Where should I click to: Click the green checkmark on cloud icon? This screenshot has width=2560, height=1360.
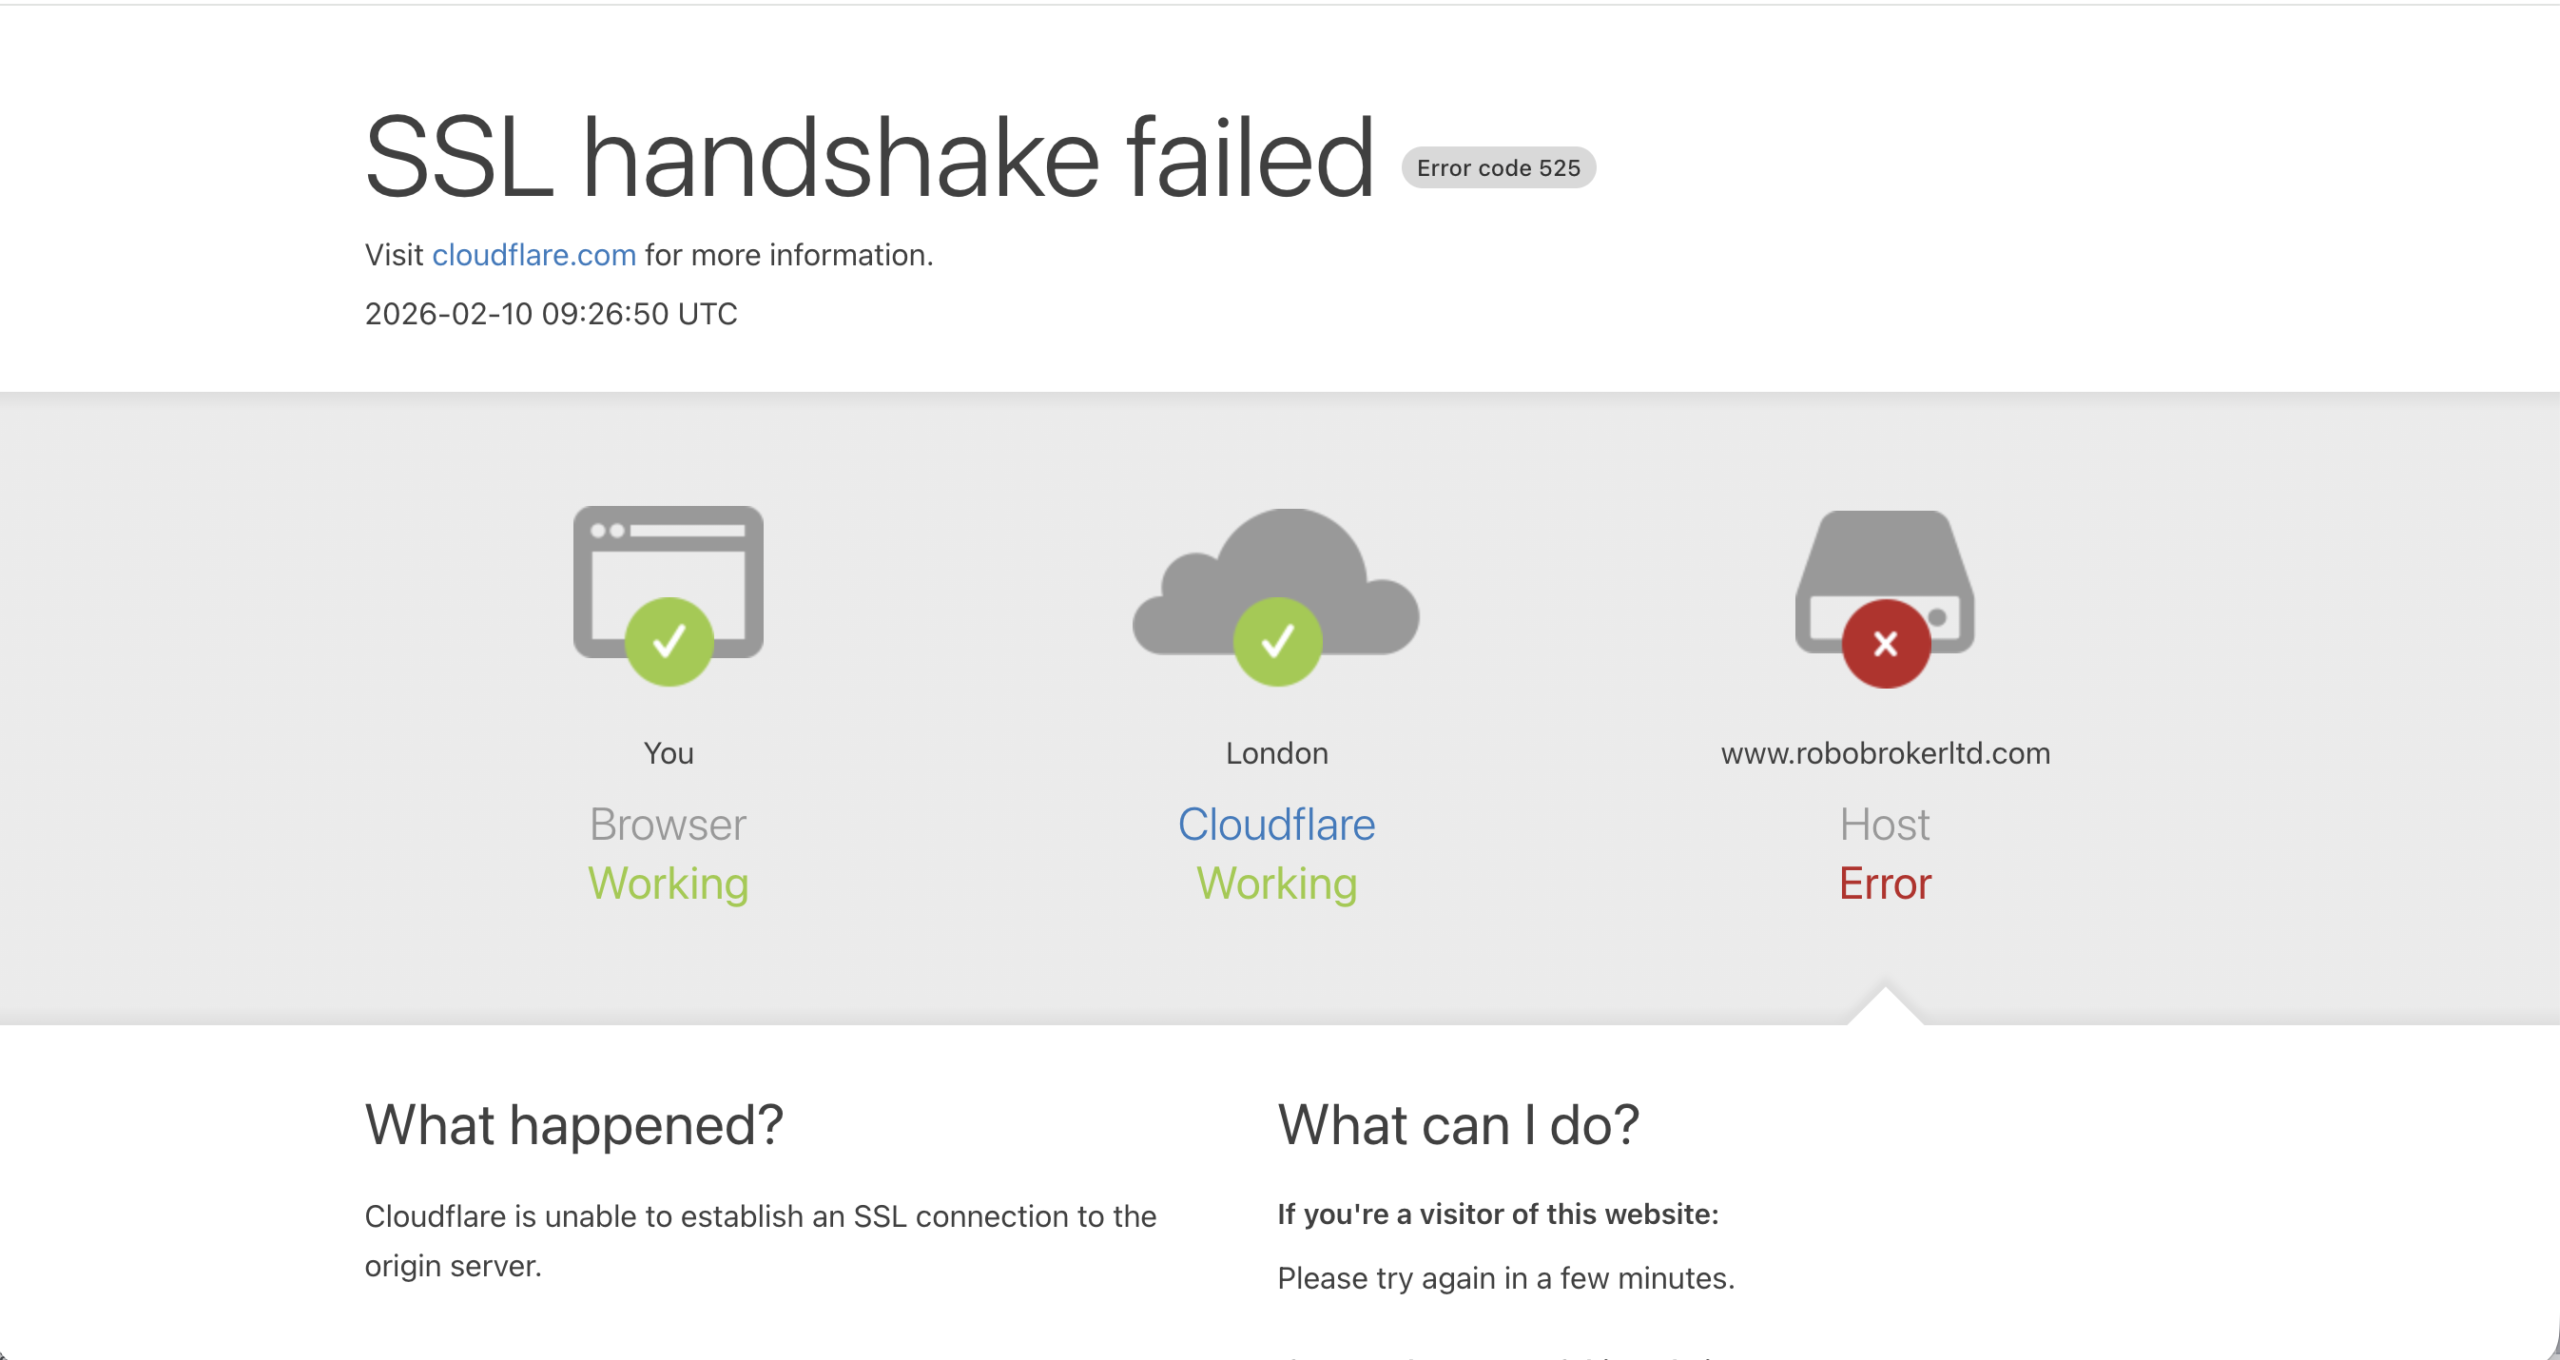point(1277,641)
